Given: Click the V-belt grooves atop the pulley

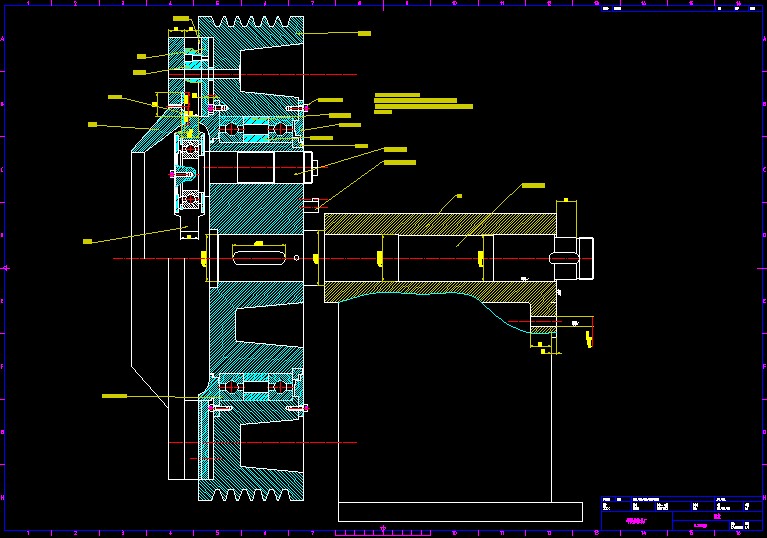Looking at the screenshot, I should 251,22.
